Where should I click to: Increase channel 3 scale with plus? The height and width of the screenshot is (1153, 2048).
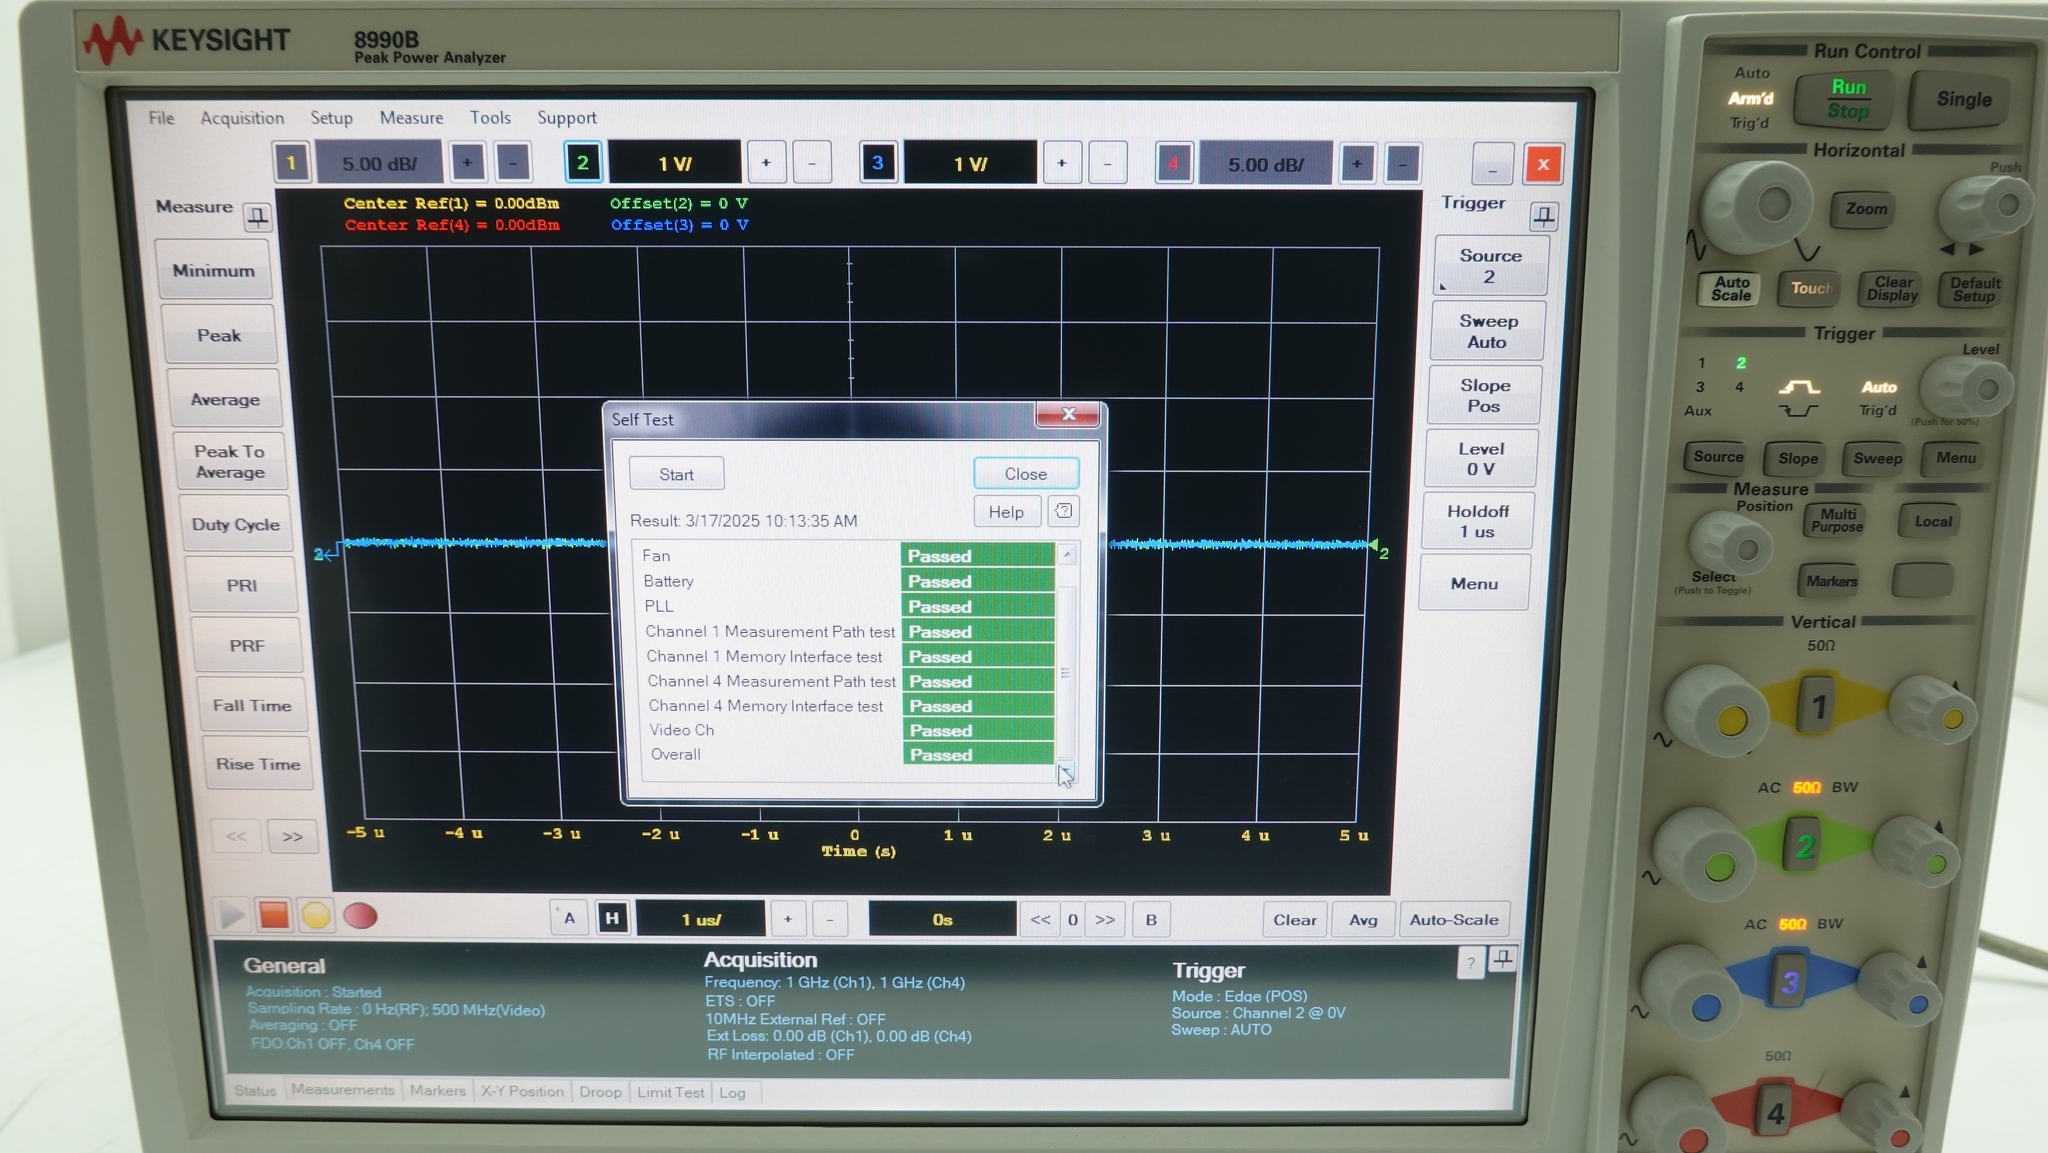click(x=1062, y=163)
